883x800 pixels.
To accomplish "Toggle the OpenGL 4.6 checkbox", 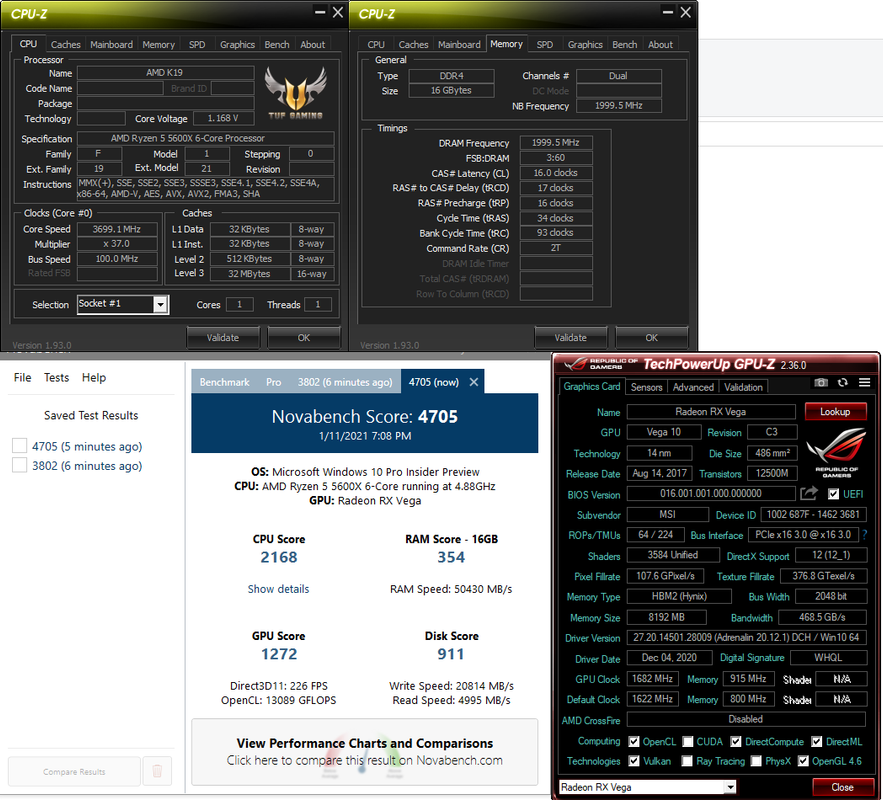I will pyautogui.click(x=803, y=761).
